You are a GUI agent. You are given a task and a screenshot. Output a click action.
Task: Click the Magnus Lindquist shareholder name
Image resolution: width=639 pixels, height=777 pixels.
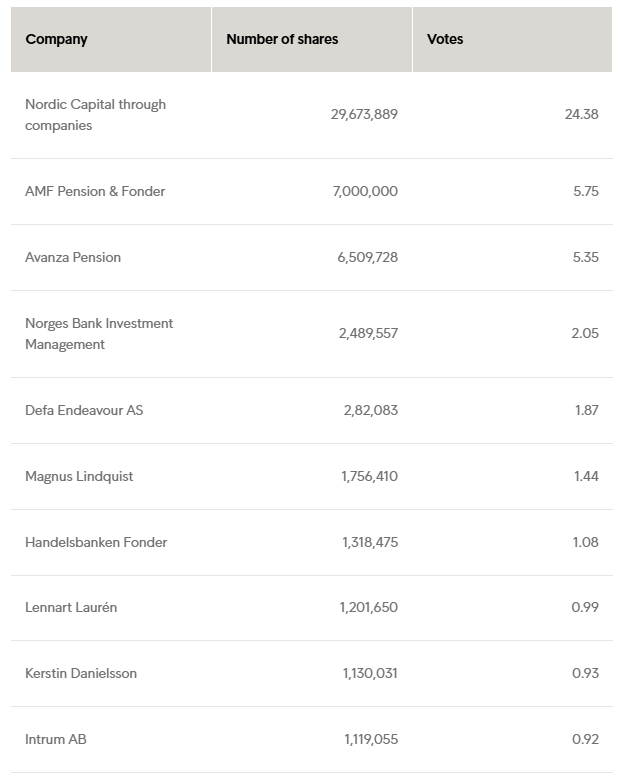pyautogui.click(x=79, y=476)
